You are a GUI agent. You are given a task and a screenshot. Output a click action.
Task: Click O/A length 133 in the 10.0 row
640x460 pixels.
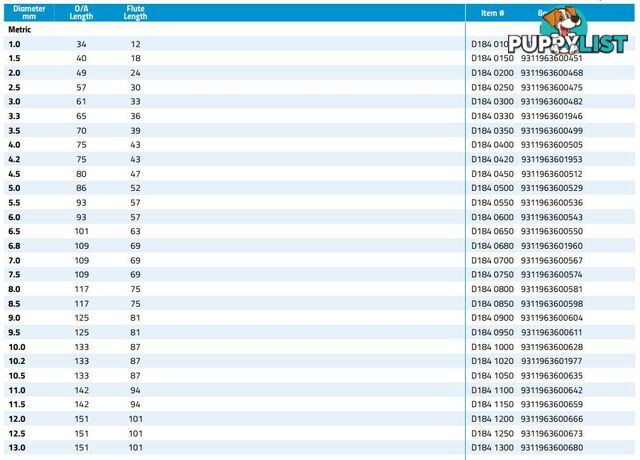click(x=82, y=347)
